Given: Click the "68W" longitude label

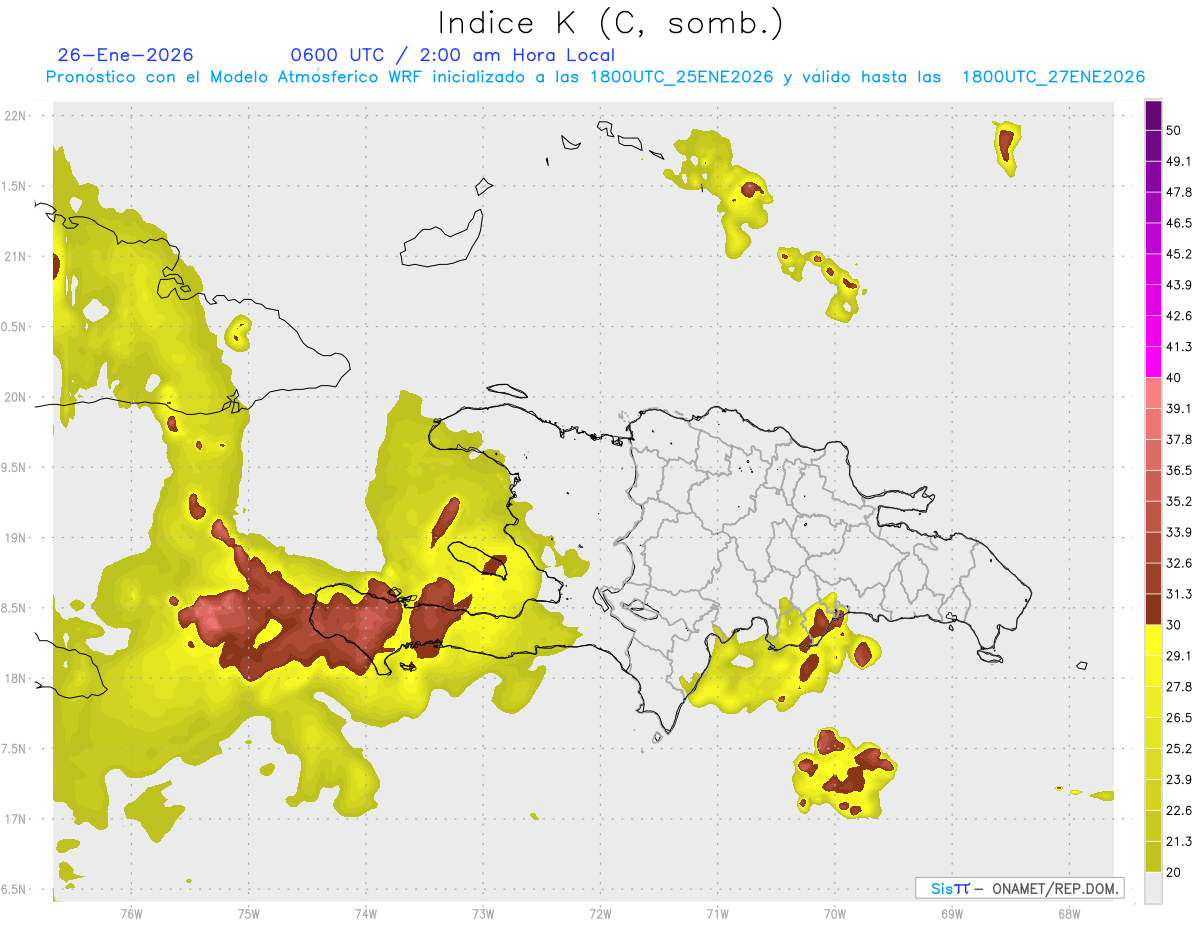Looking at the screenshot, I should 1068,913.
